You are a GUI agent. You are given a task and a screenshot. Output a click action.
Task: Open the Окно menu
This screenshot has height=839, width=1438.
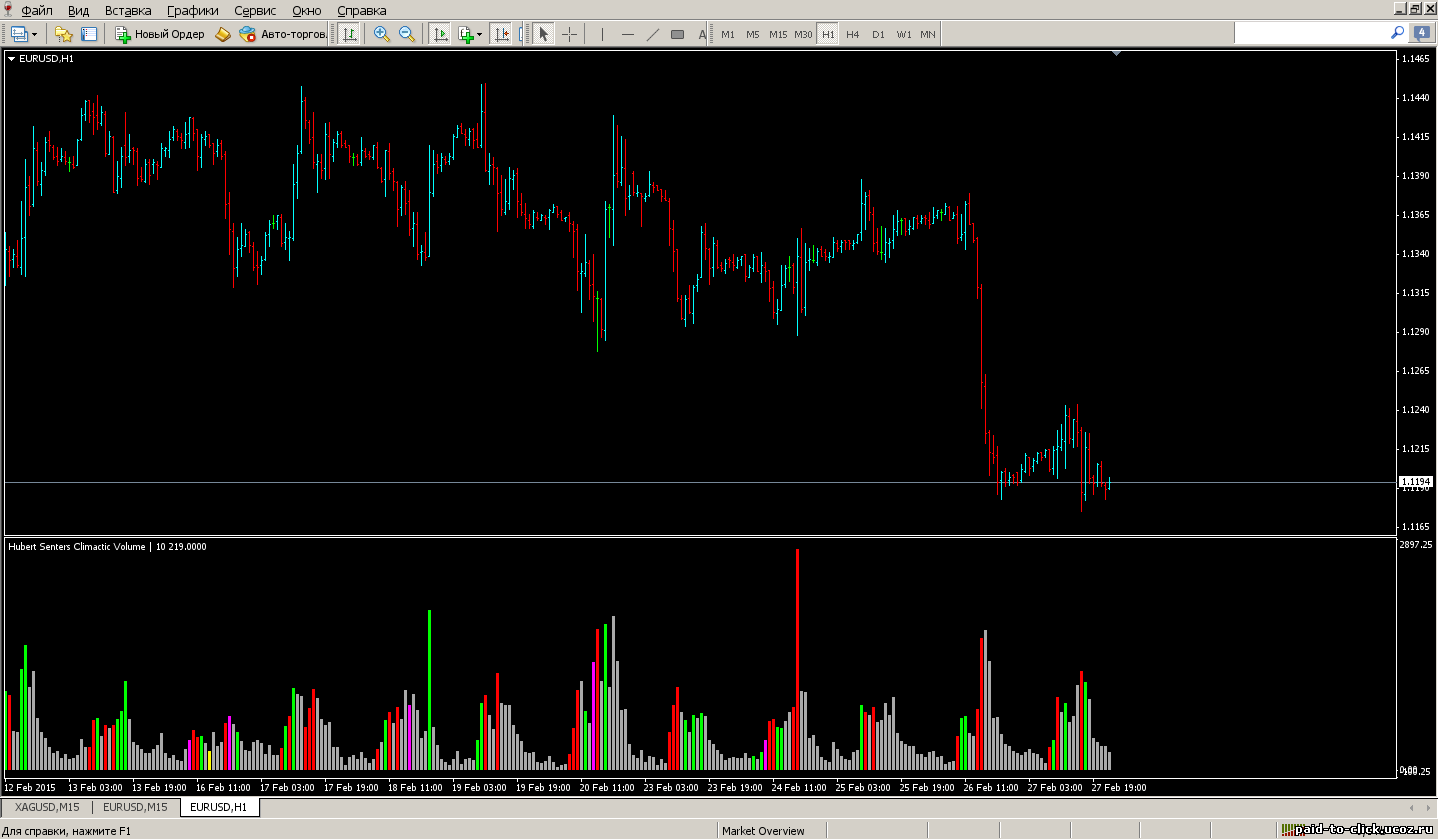pyautogui.click(x=307, y=10)
